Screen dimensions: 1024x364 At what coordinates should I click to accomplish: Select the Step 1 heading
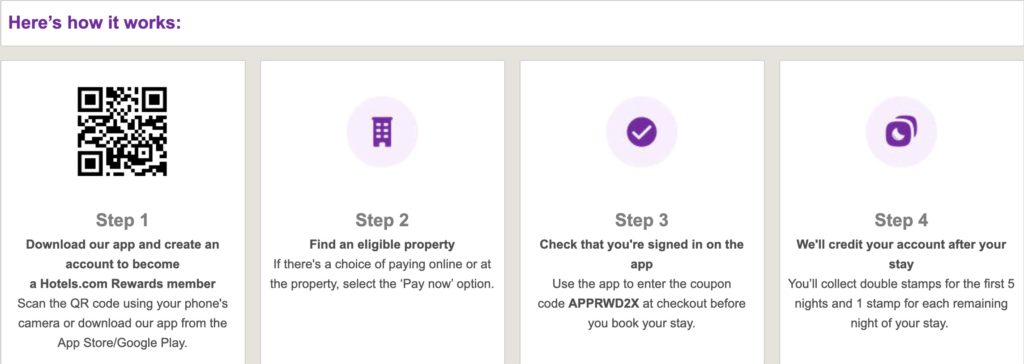122,220
